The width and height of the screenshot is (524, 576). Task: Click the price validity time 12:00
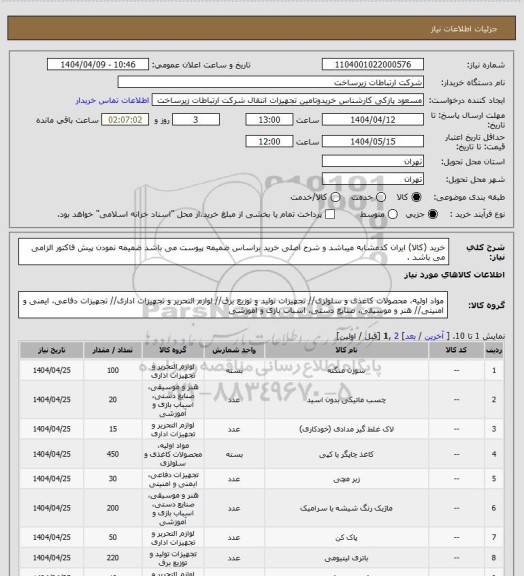click(x=269, y=141)
